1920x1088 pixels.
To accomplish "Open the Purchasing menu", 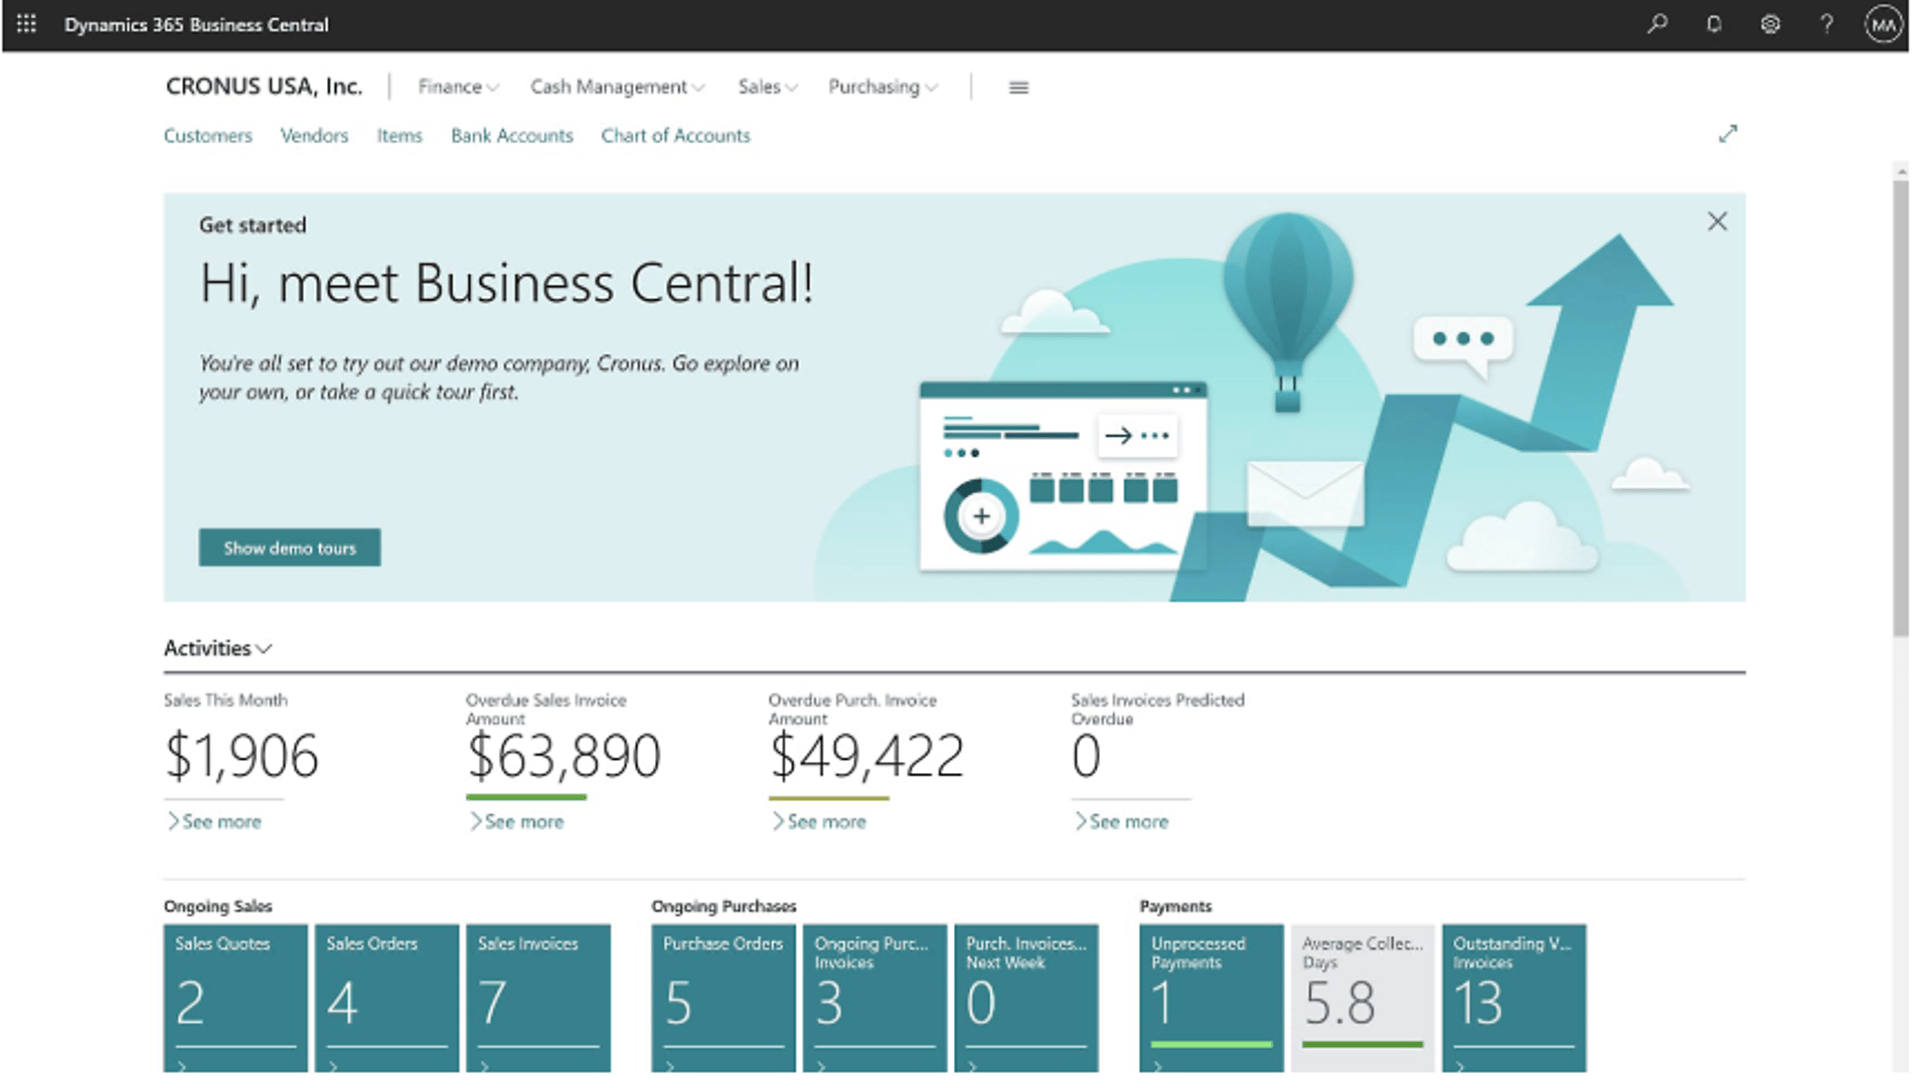I will [882, 87].
